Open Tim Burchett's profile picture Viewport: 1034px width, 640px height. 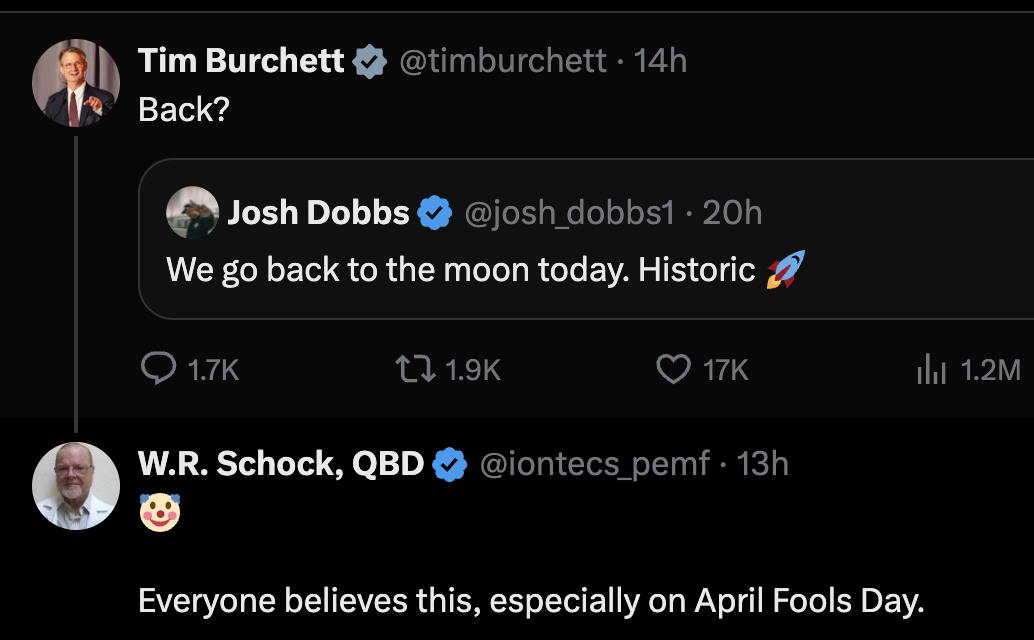pos(75,83)
